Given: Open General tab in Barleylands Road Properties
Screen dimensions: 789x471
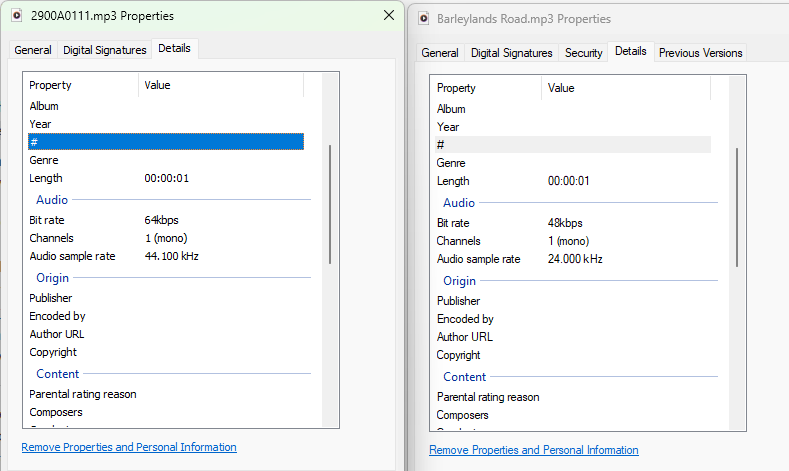Looking at the screenshot, I should tap(440, 53).
